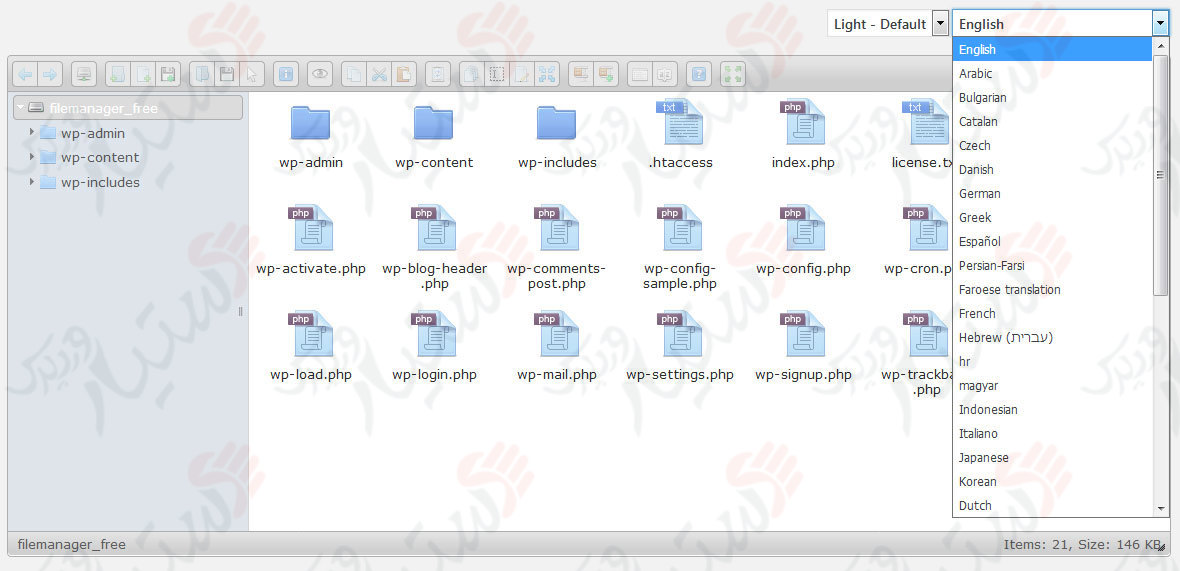Select the wp-activate.php file
1180x571 pixels.
[311, 241]
